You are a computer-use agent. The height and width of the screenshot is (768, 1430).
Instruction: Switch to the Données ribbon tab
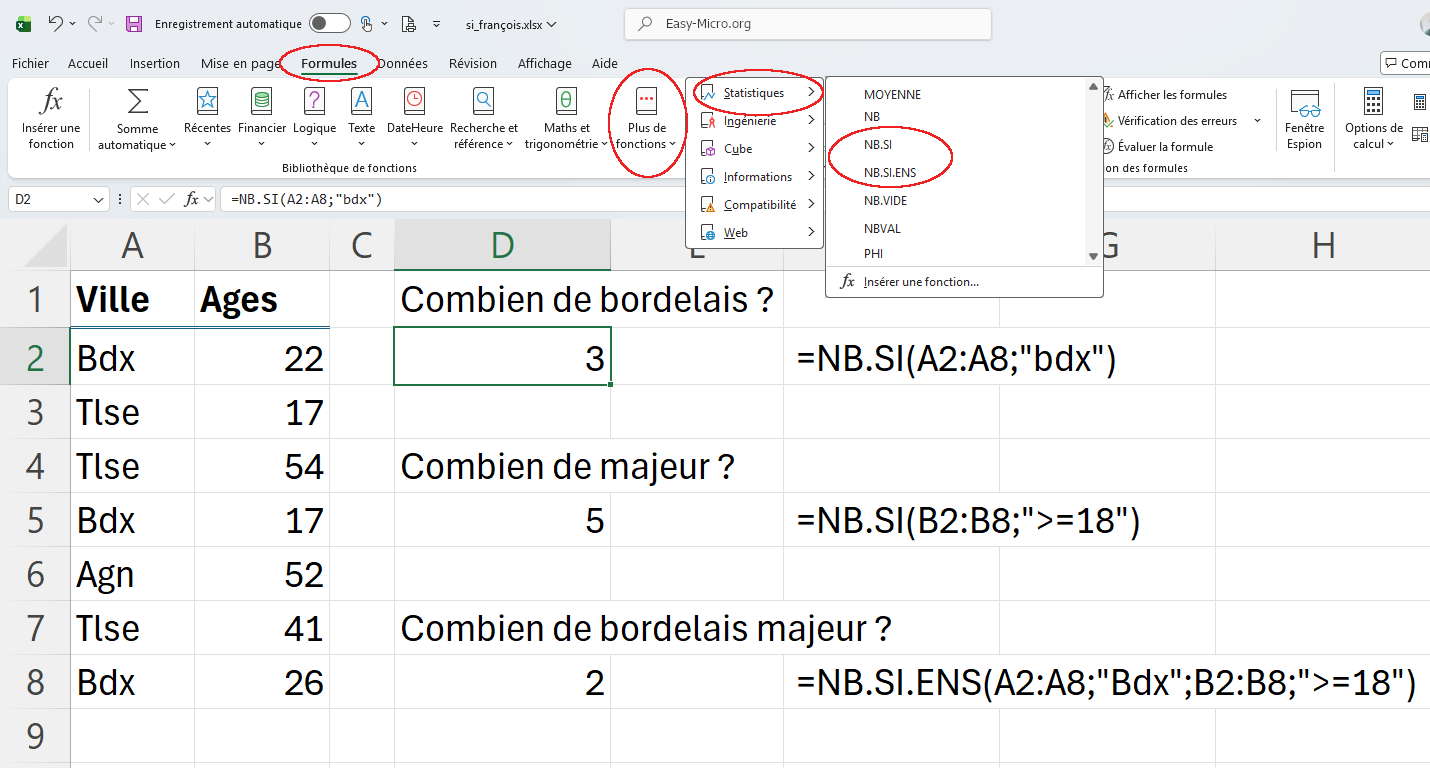tap(403, 63)
